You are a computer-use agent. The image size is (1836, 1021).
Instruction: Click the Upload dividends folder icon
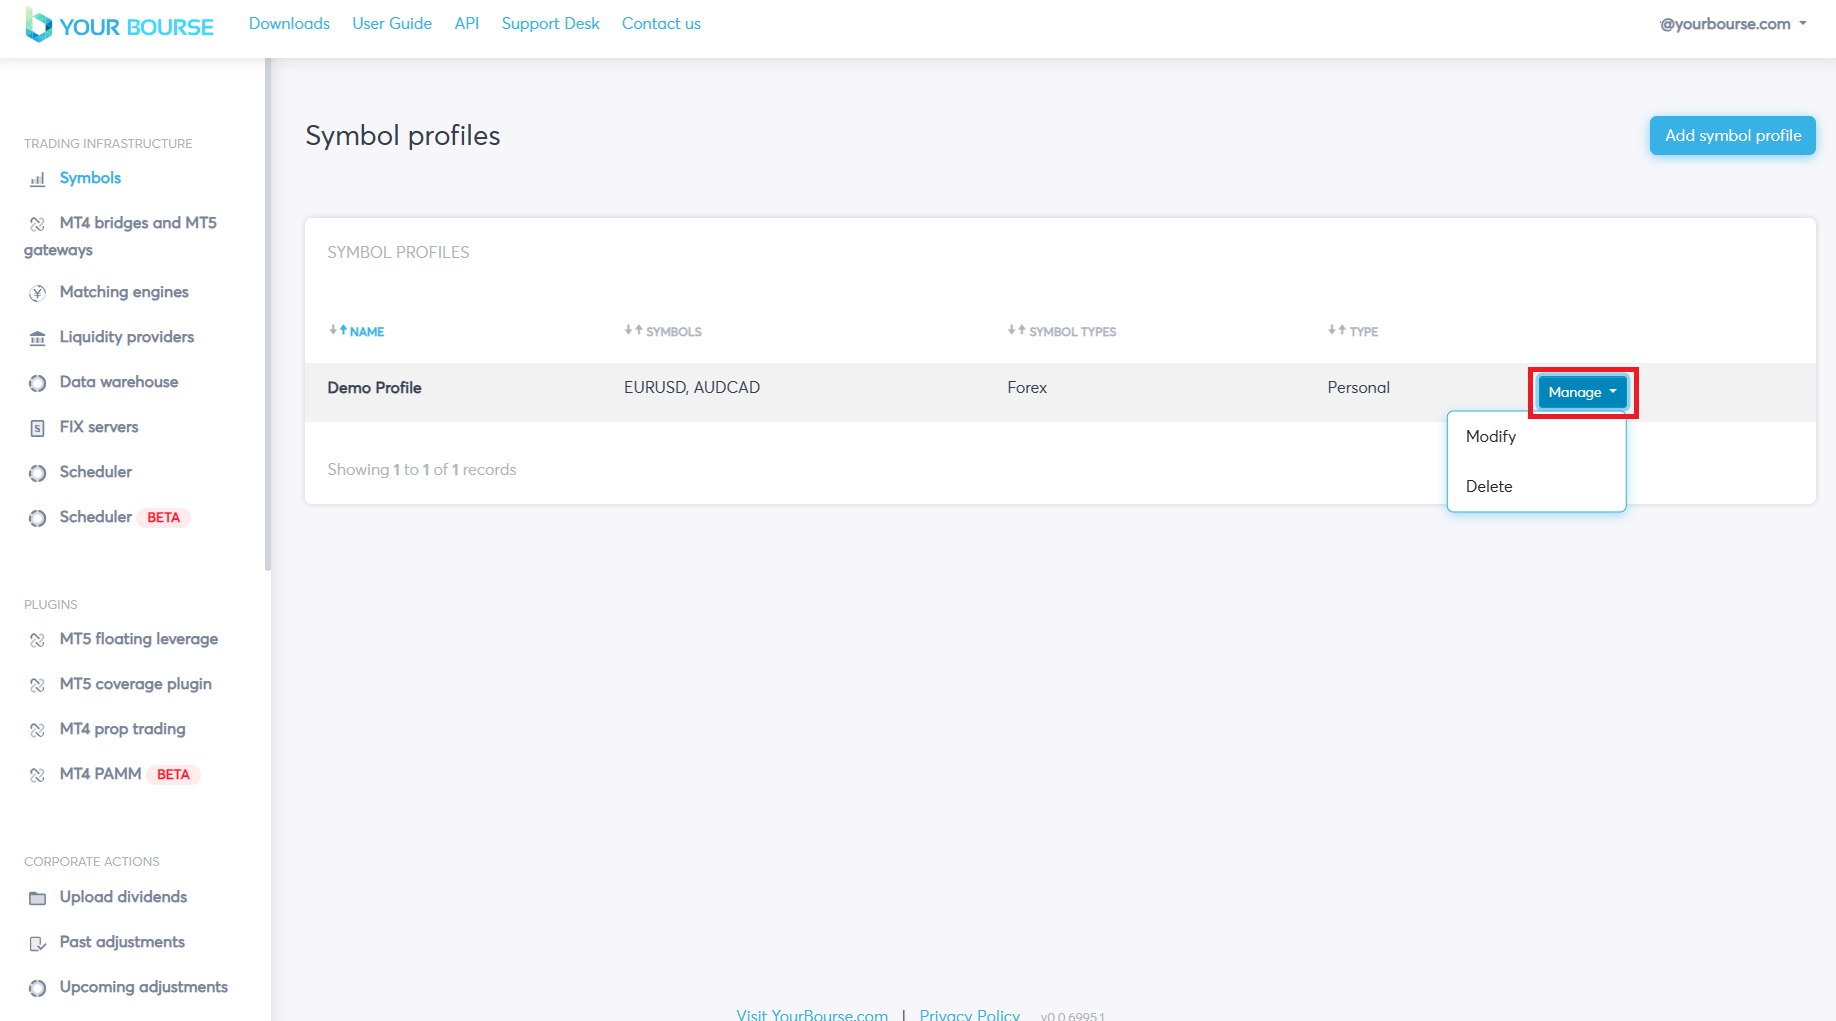[37, 898]
